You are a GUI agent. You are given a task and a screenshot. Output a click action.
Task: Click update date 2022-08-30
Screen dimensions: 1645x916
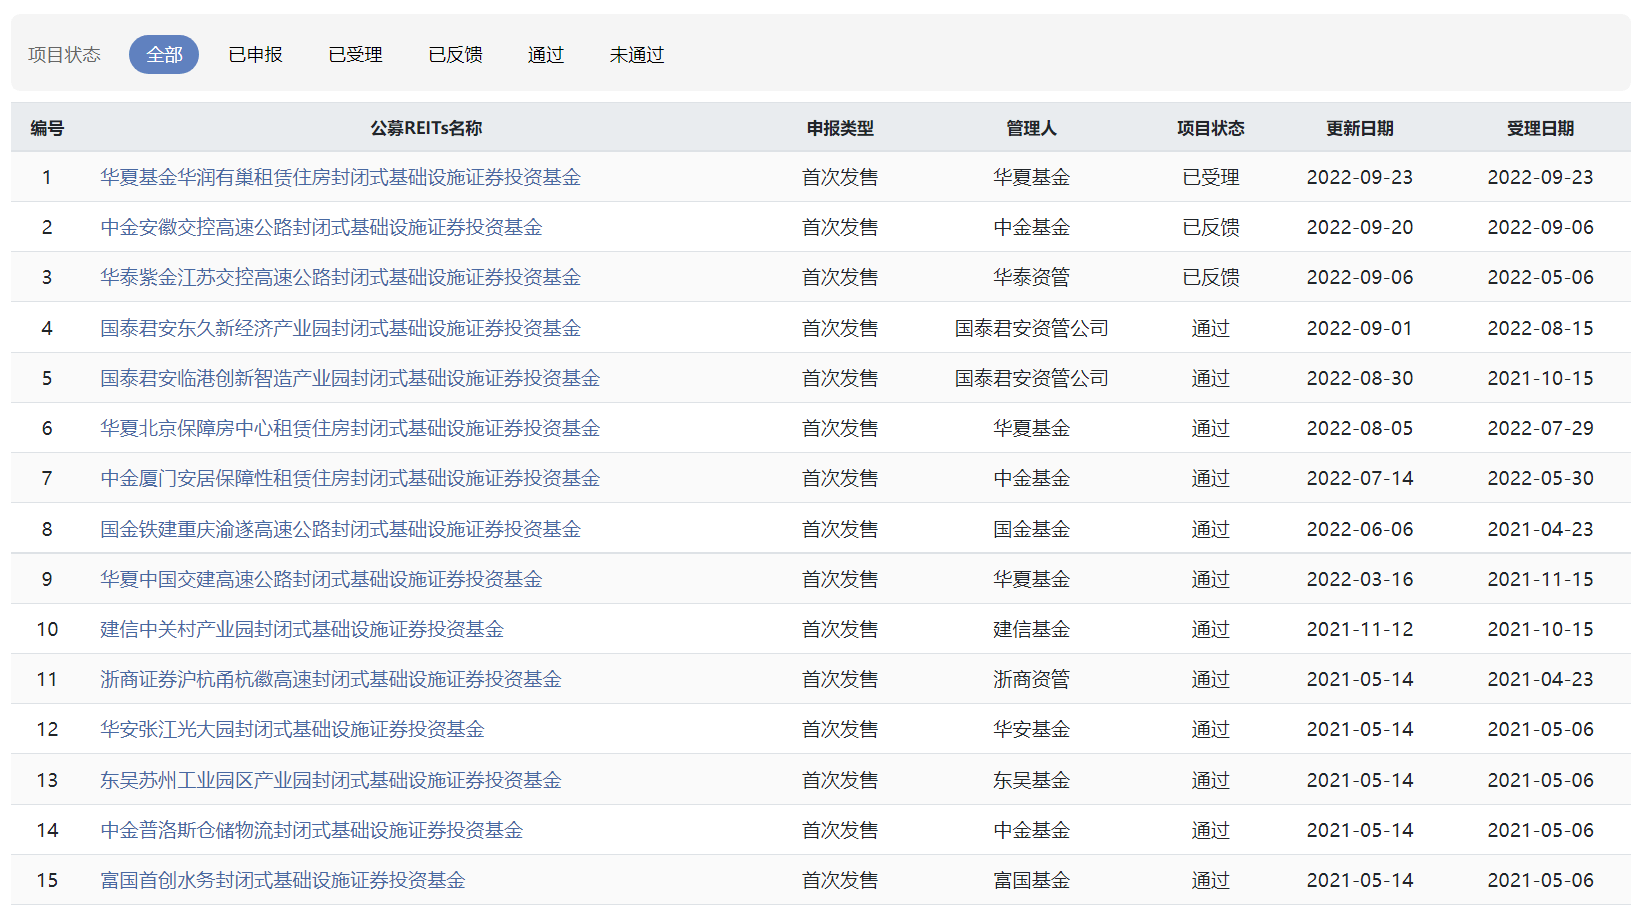click(x=1360, y=378)
